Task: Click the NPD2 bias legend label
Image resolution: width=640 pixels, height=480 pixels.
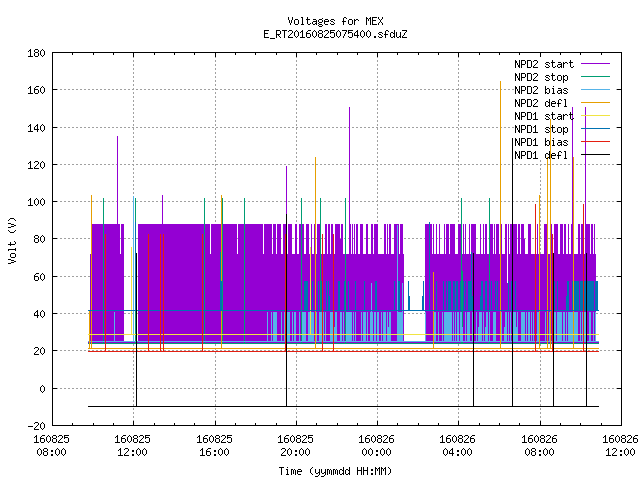Action: click(541, 90)
